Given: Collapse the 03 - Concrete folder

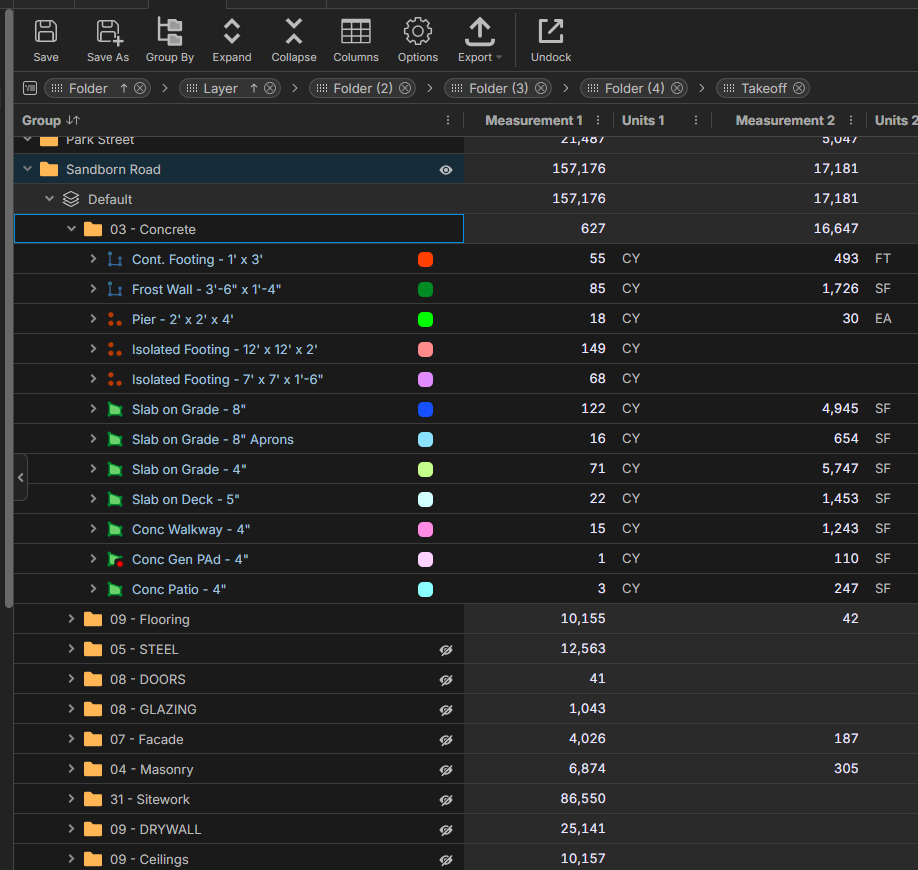Looking at the screenshot, I should 71,229.
